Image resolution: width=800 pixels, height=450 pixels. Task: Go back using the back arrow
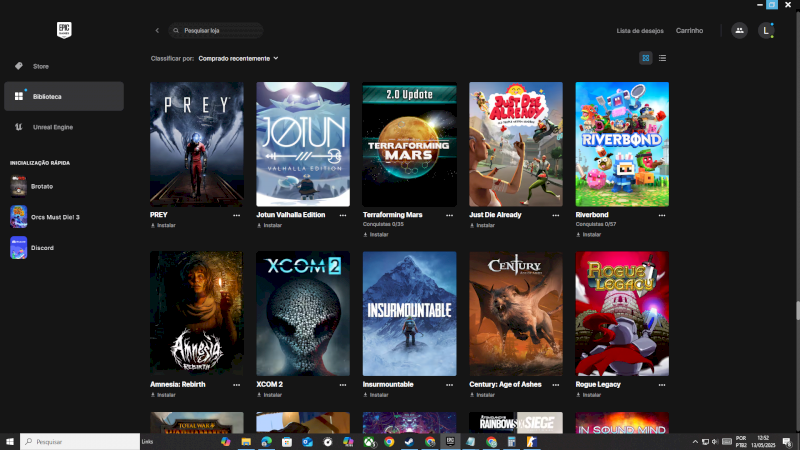(x=157, y=31)
